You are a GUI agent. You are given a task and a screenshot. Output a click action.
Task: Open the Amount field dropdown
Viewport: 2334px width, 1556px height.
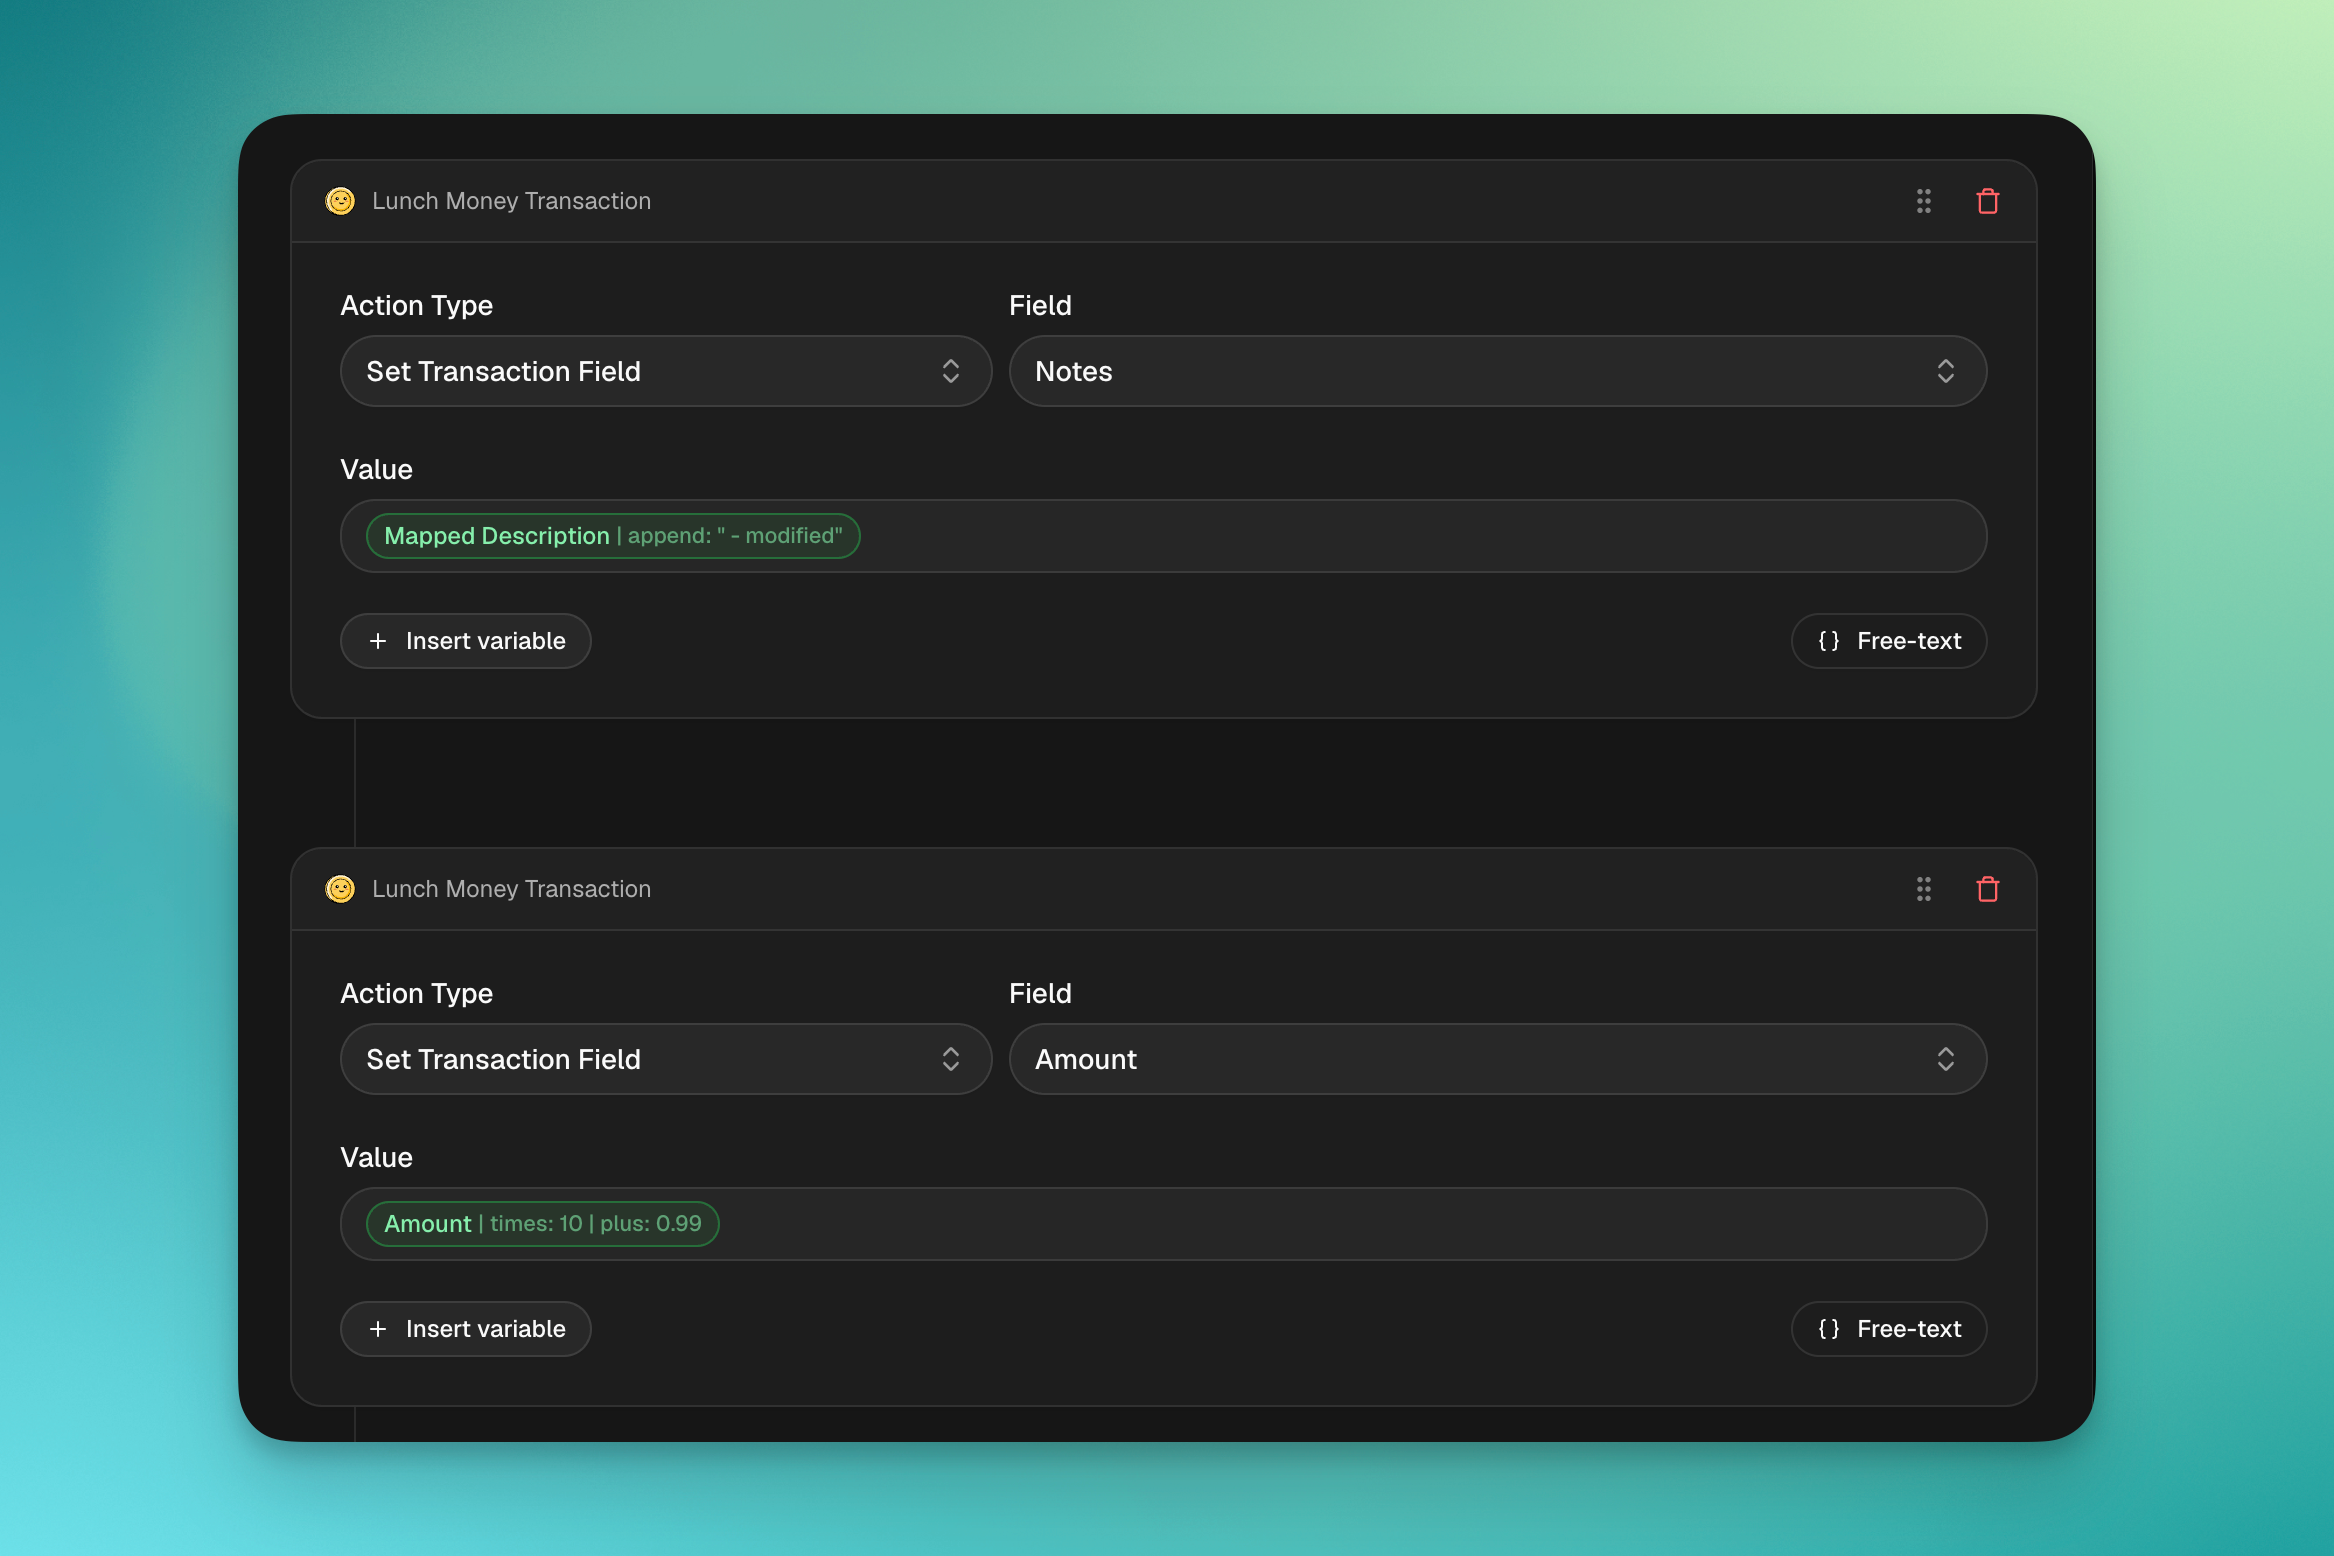click(1497, 1059)
